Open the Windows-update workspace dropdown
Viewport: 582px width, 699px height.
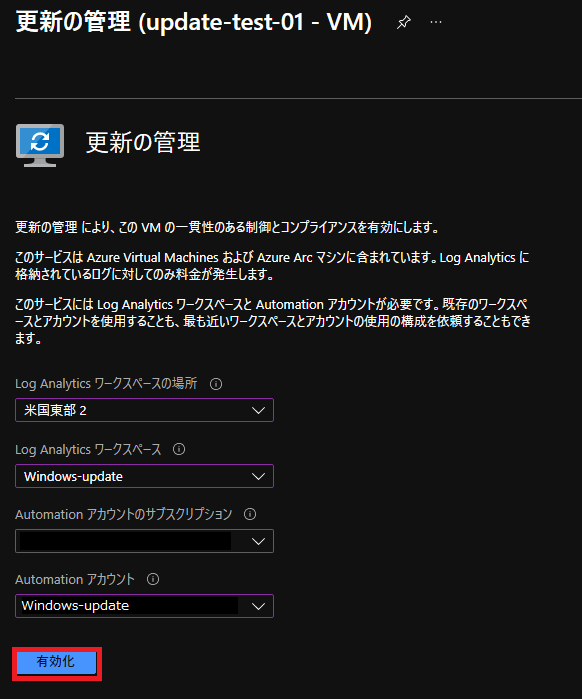click(144, 476)
